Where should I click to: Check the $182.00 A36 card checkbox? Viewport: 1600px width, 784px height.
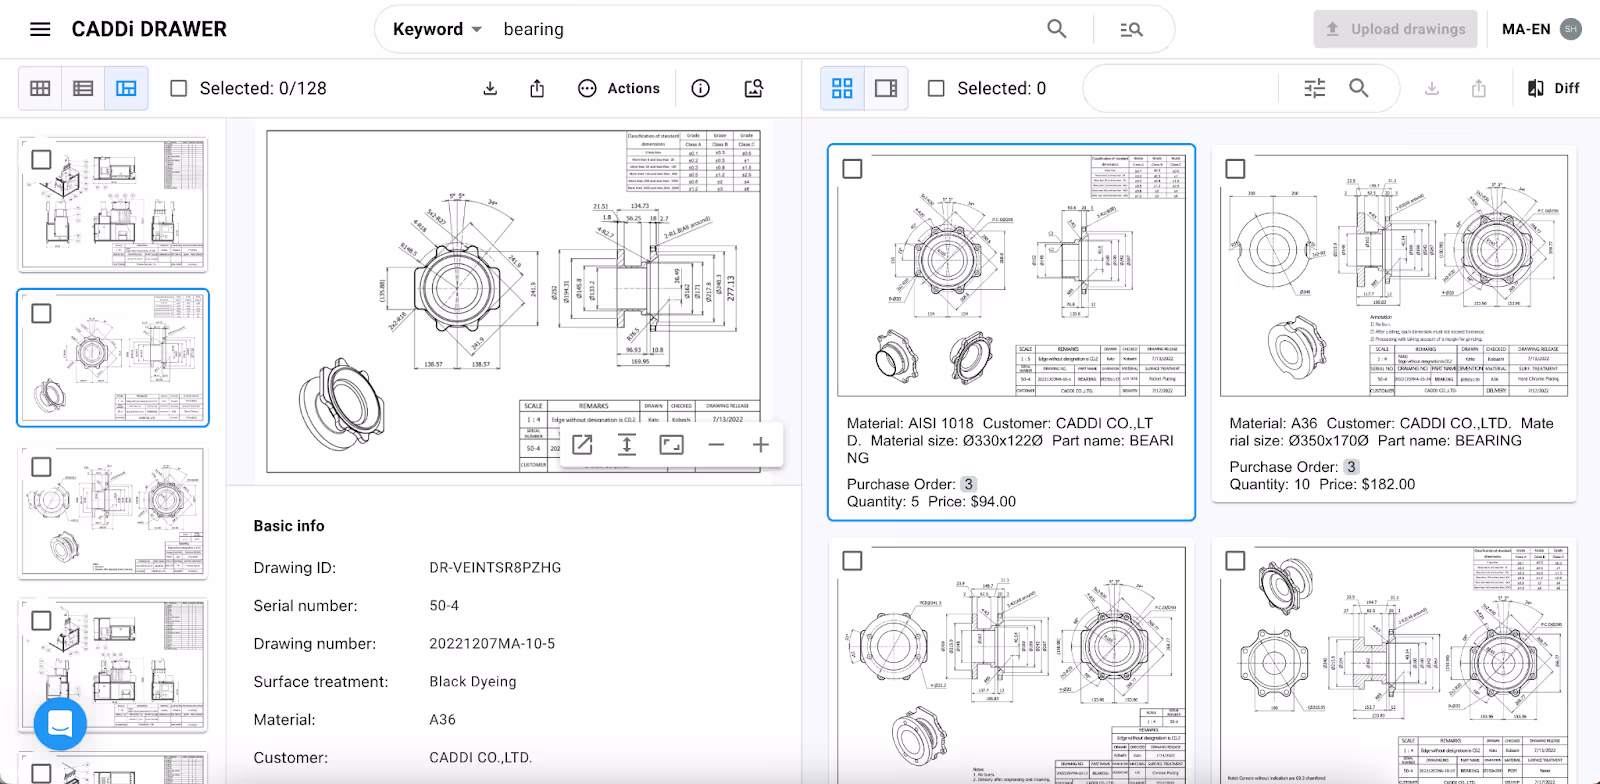pos(1235,169)
